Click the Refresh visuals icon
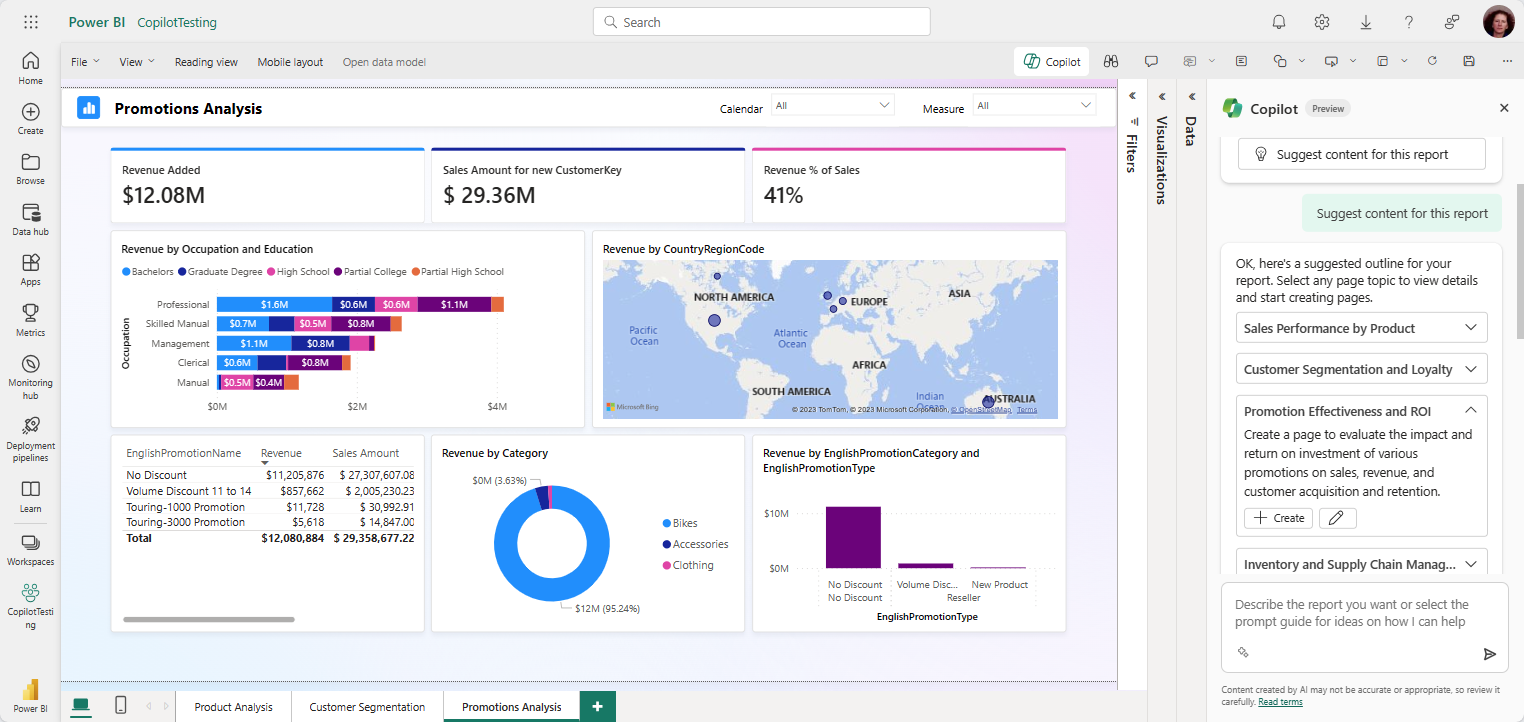Image resolution: width=1524 pixels, height=722 pixels. (x=1432, y=61)
